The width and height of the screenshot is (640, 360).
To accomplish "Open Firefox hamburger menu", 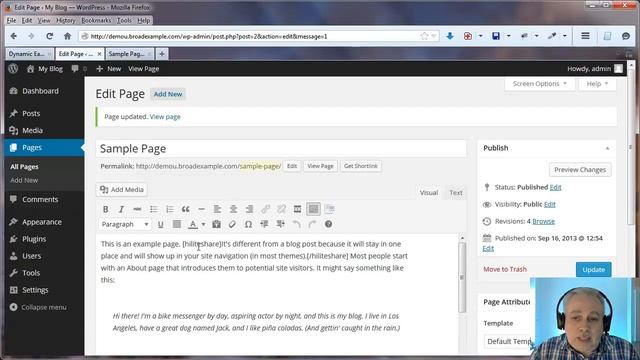I will pos(585,36).
